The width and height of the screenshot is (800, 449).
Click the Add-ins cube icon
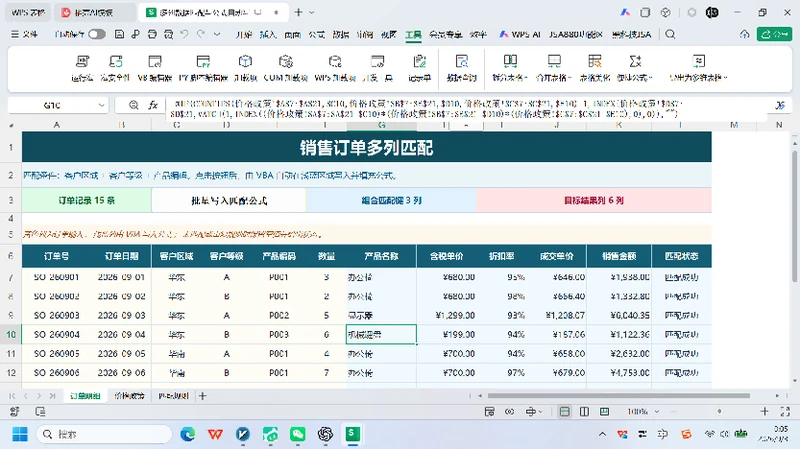[245, 62]
